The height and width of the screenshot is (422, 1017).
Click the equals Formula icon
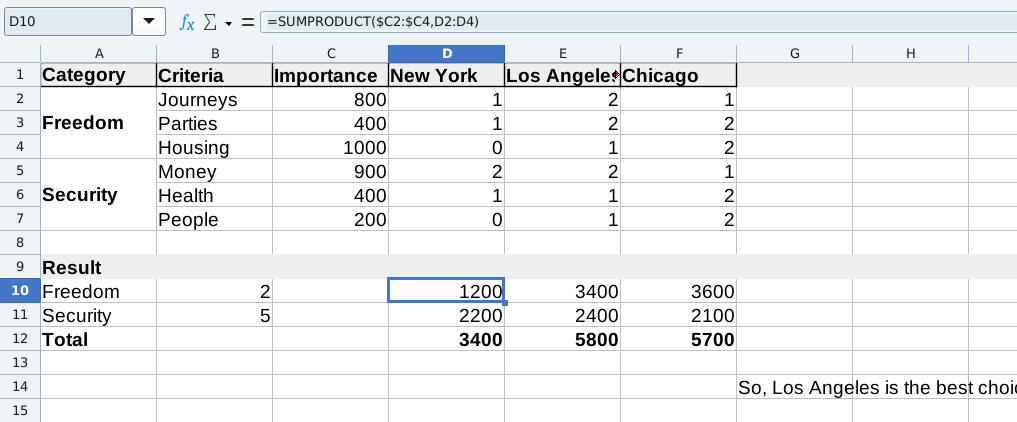tap(247, 22)
